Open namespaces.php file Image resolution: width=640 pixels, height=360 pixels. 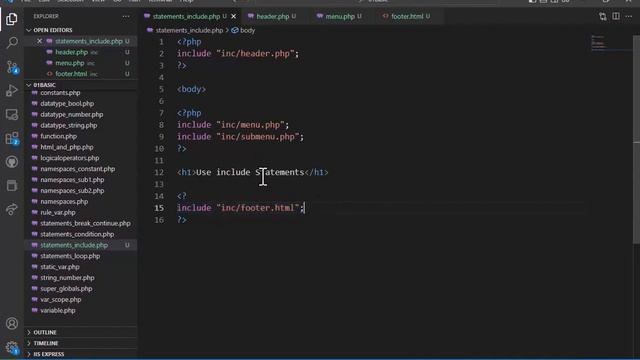tap(64, 202)
